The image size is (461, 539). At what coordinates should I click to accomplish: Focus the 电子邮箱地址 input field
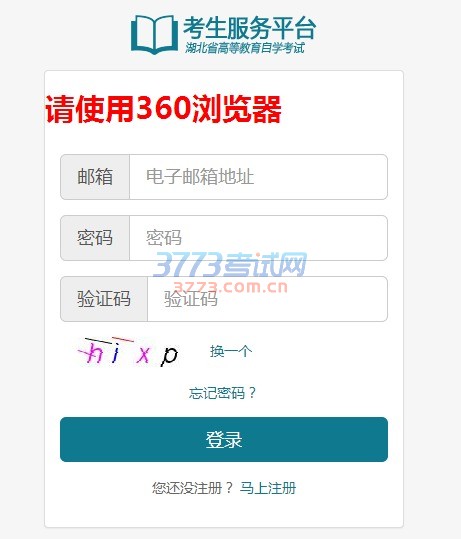(259, 177)
